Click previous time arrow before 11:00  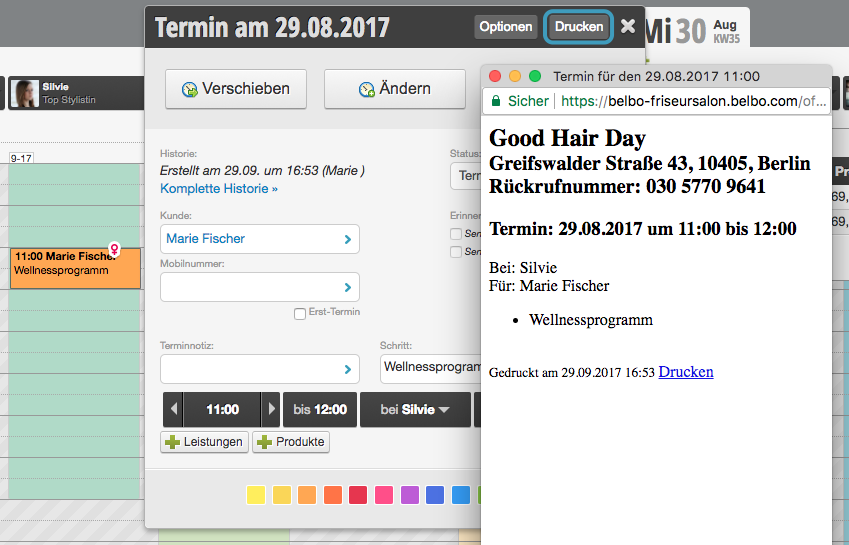click(x=173, y=409)
